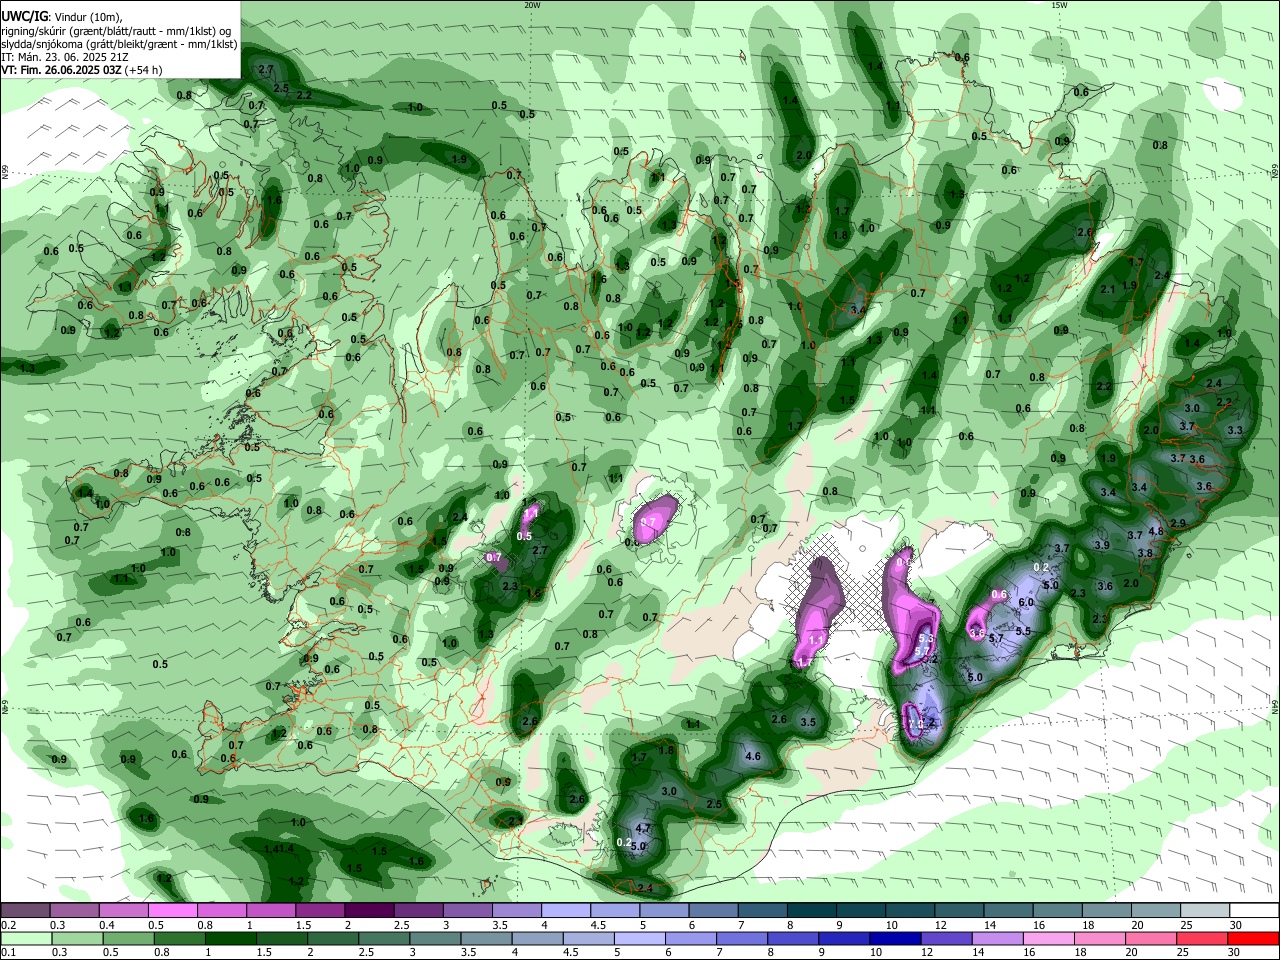Viewport: 1280px width, 960px height.
Task: Select the darkest green swatch labeled 1
Action: click(x=229, y=938)
